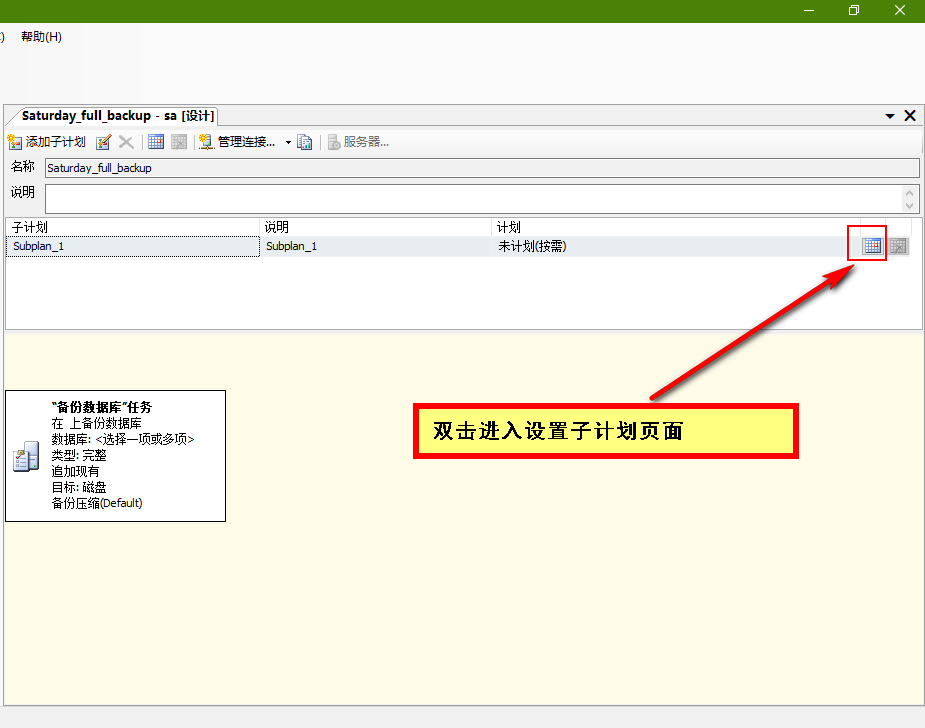Click the toolbar subplan schedule calendar icon
Image resolution: width=925 pixels, height=728 pixels.
point(156,142)
